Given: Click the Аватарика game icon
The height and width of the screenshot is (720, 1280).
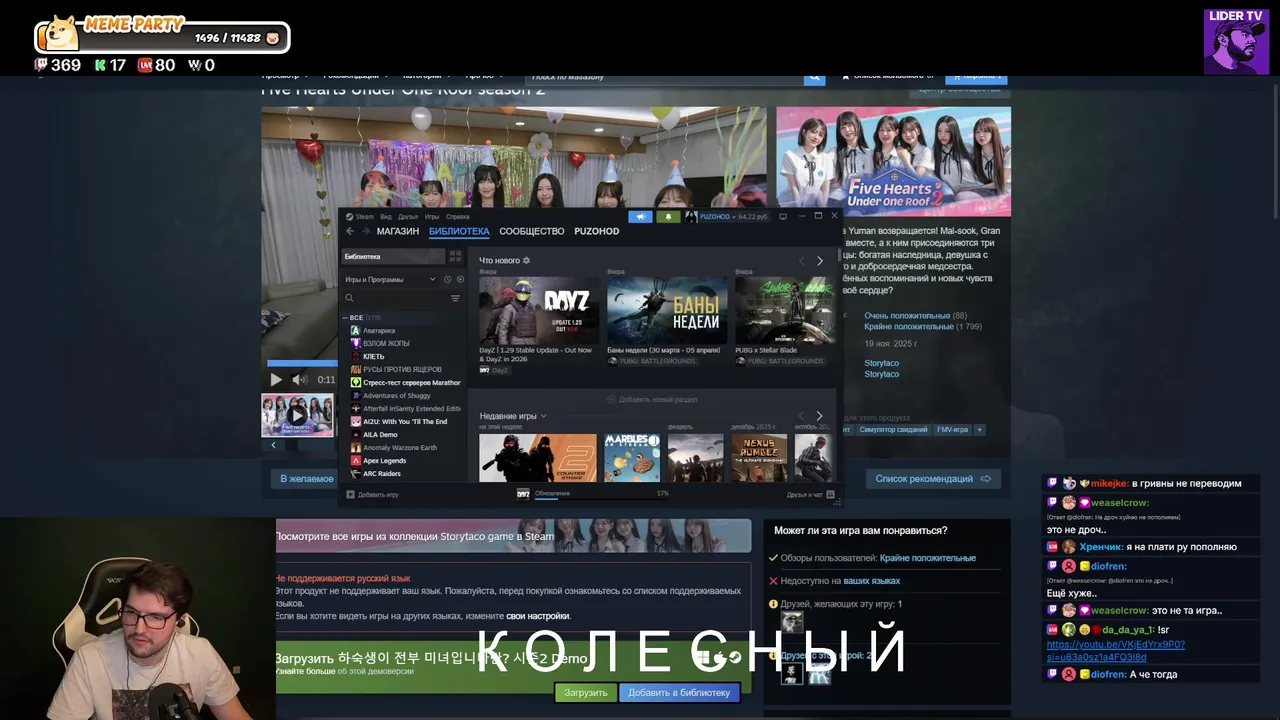Looking at the screenshot, I should pyautogui.click(x=355, y=330).
